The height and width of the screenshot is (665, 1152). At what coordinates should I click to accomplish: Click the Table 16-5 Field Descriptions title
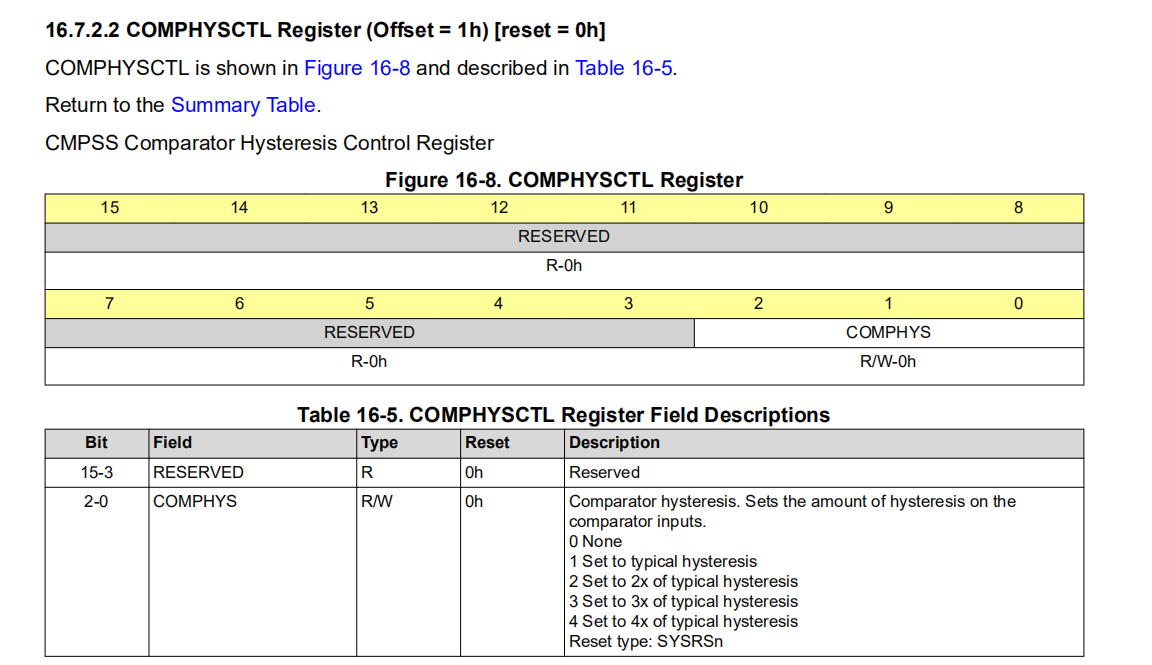click(563, 414)
